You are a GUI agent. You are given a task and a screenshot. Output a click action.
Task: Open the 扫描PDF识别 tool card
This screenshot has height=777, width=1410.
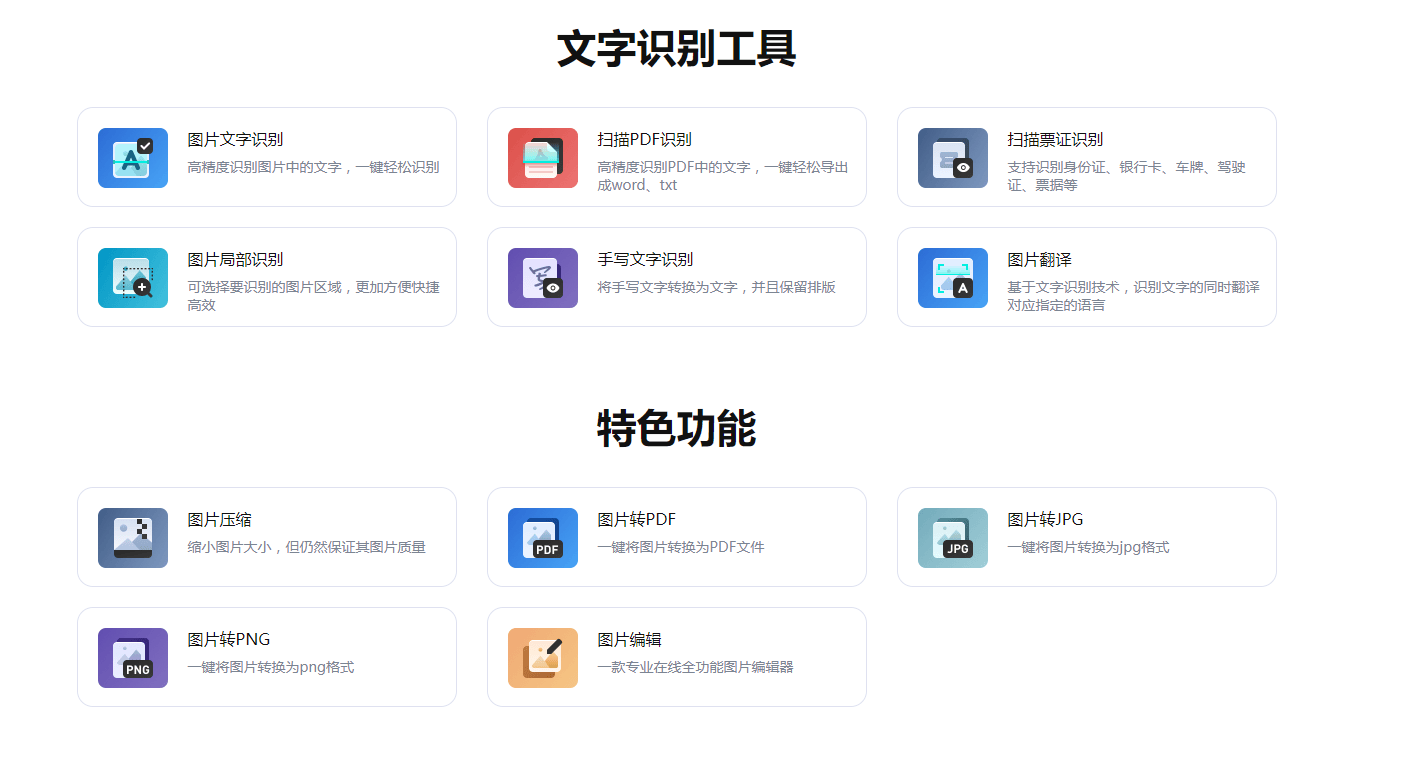[x=677, y=157]
